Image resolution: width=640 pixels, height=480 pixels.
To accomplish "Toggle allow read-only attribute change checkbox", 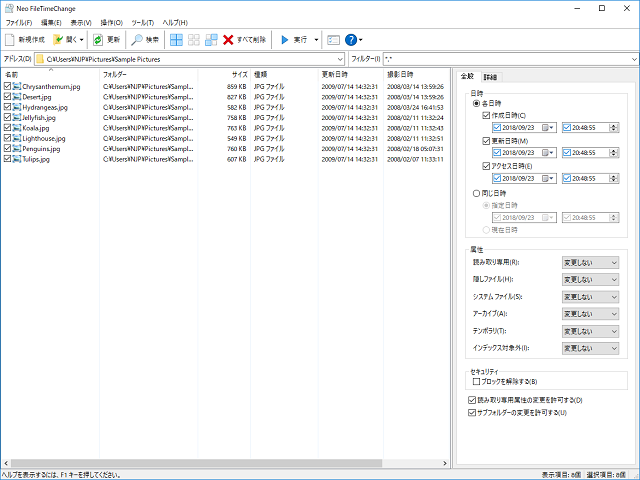I will tap(472, 400).
